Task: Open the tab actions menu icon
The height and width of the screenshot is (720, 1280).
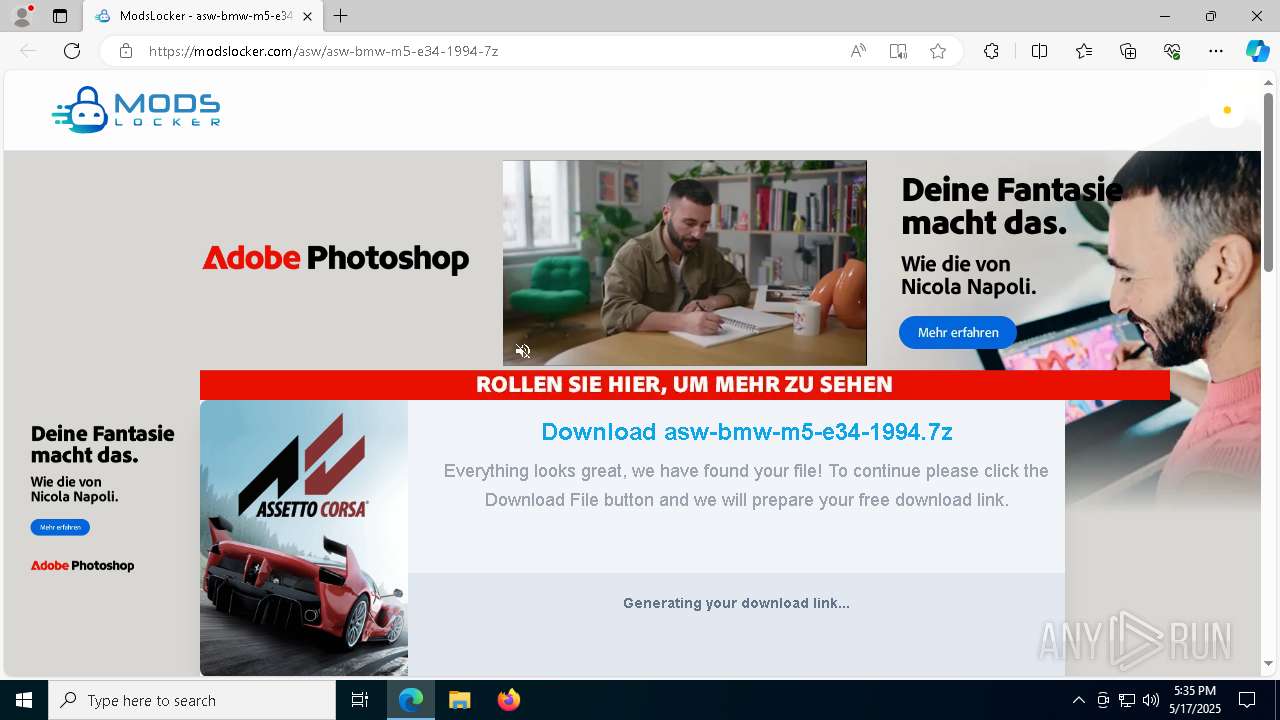Action: pyautogui.click(x=60, y=16)
